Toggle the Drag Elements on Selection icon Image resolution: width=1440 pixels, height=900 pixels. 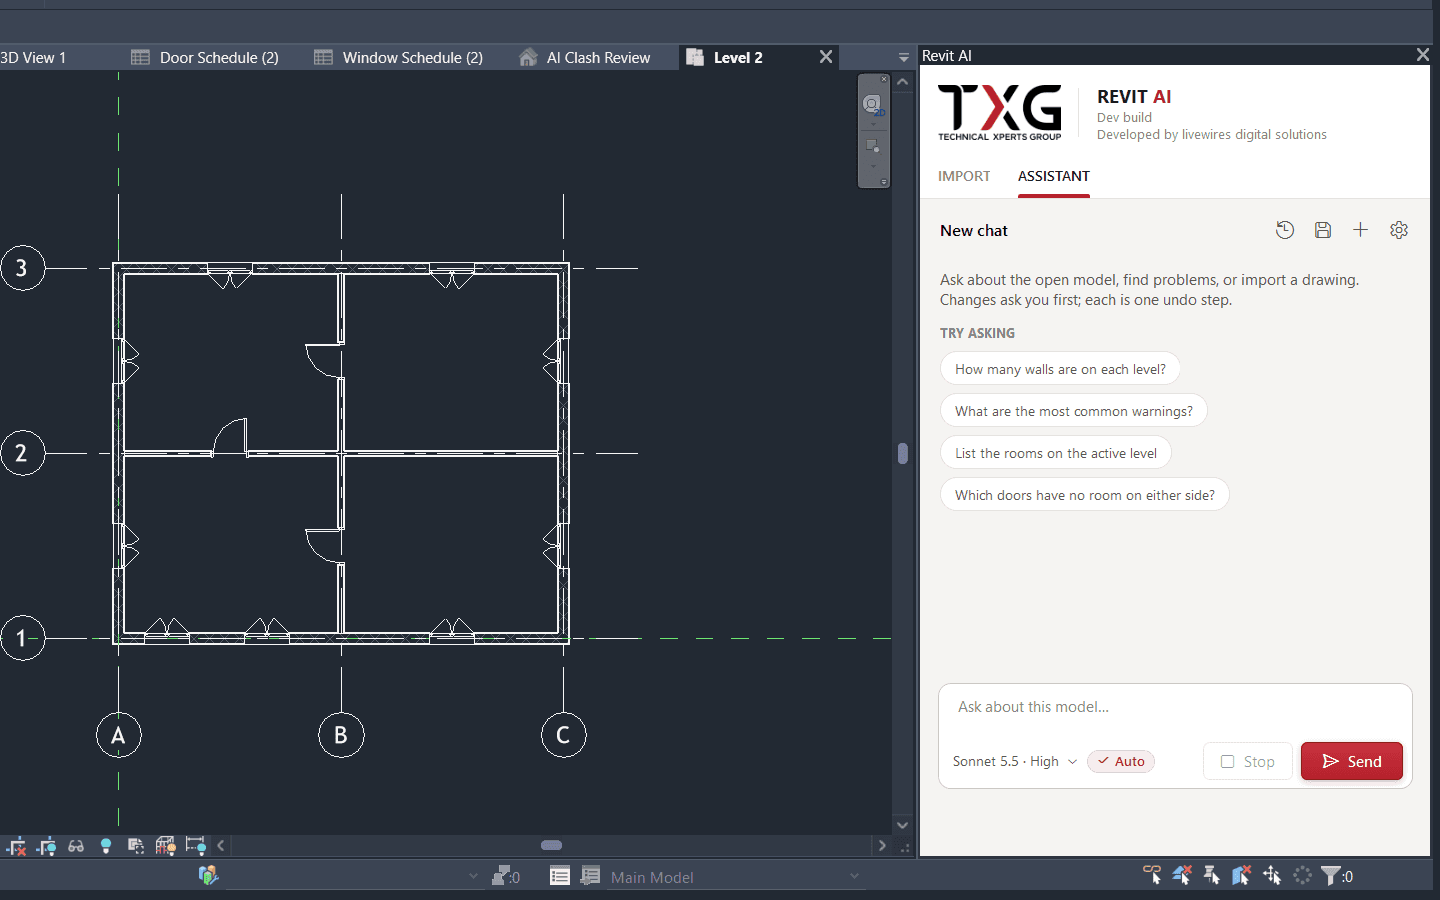pos(1272,875)
